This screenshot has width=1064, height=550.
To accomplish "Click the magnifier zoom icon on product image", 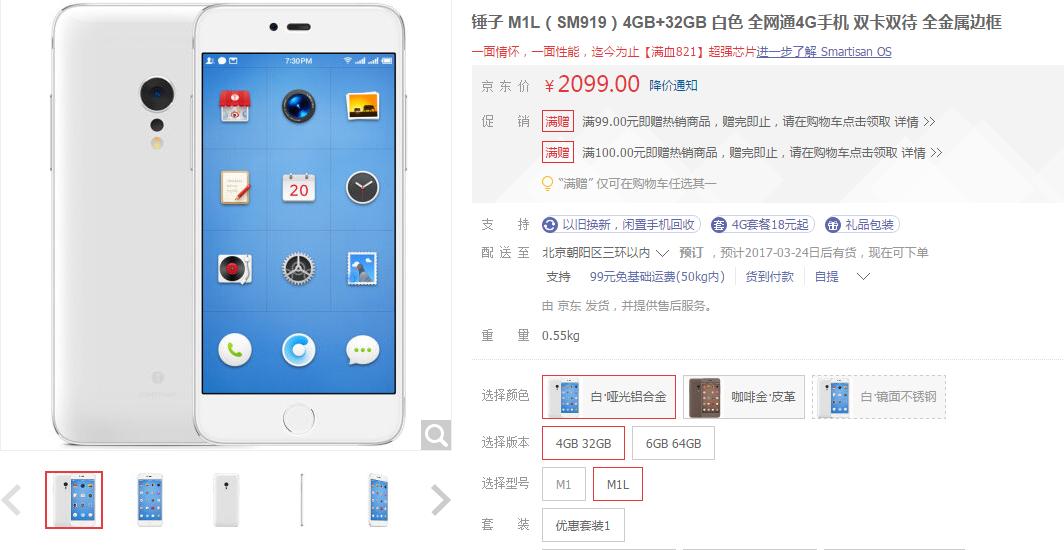I will (436, 434).
